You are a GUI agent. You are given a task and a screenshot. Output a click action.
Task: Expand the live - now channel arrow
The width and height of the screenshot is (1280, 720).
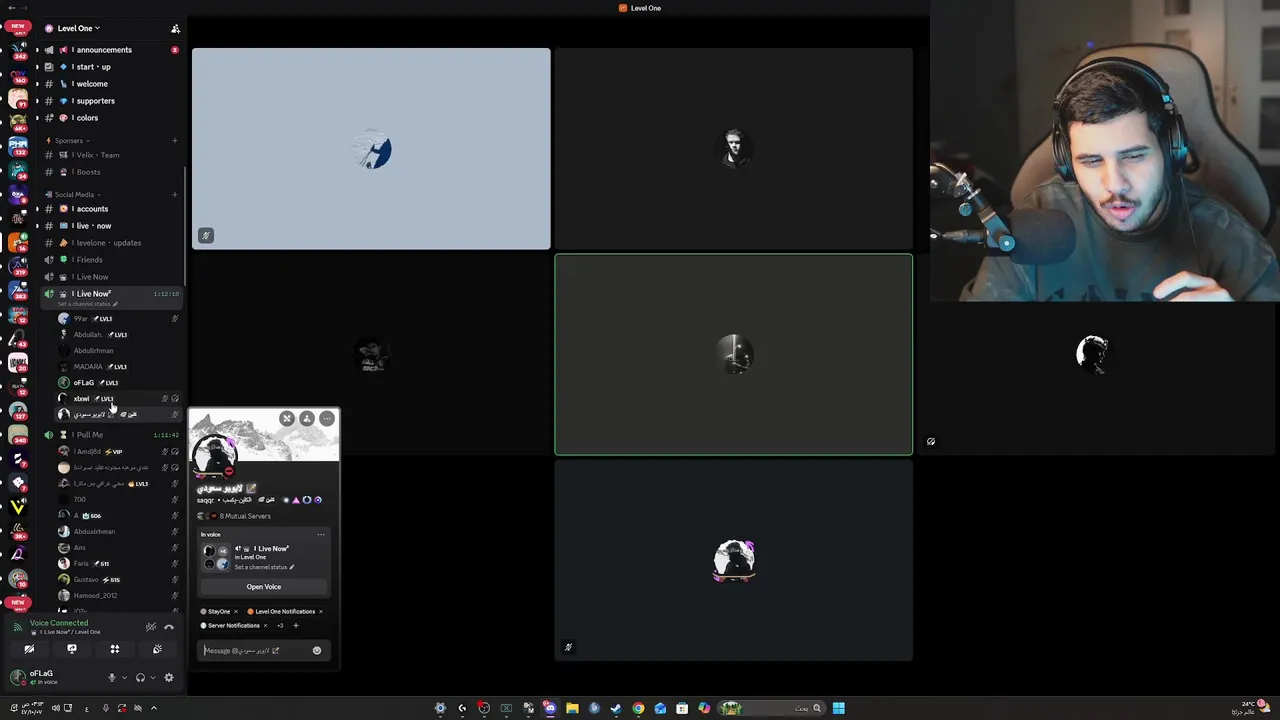pyautogui.click(x=37, y=226)
